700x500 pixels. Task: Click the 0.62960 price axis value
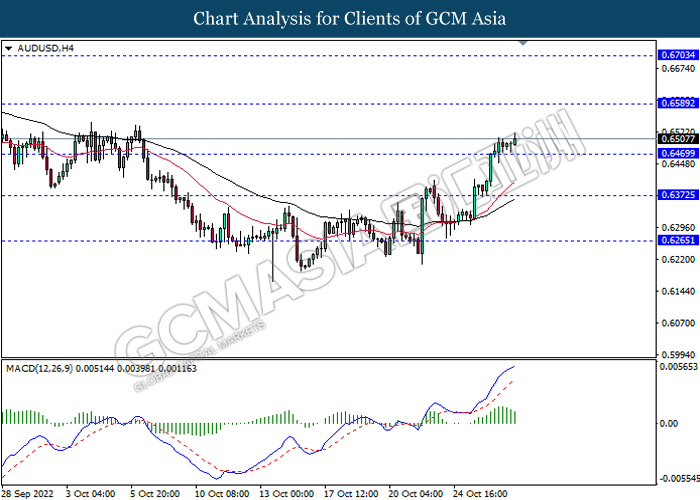tap(678, 228)
